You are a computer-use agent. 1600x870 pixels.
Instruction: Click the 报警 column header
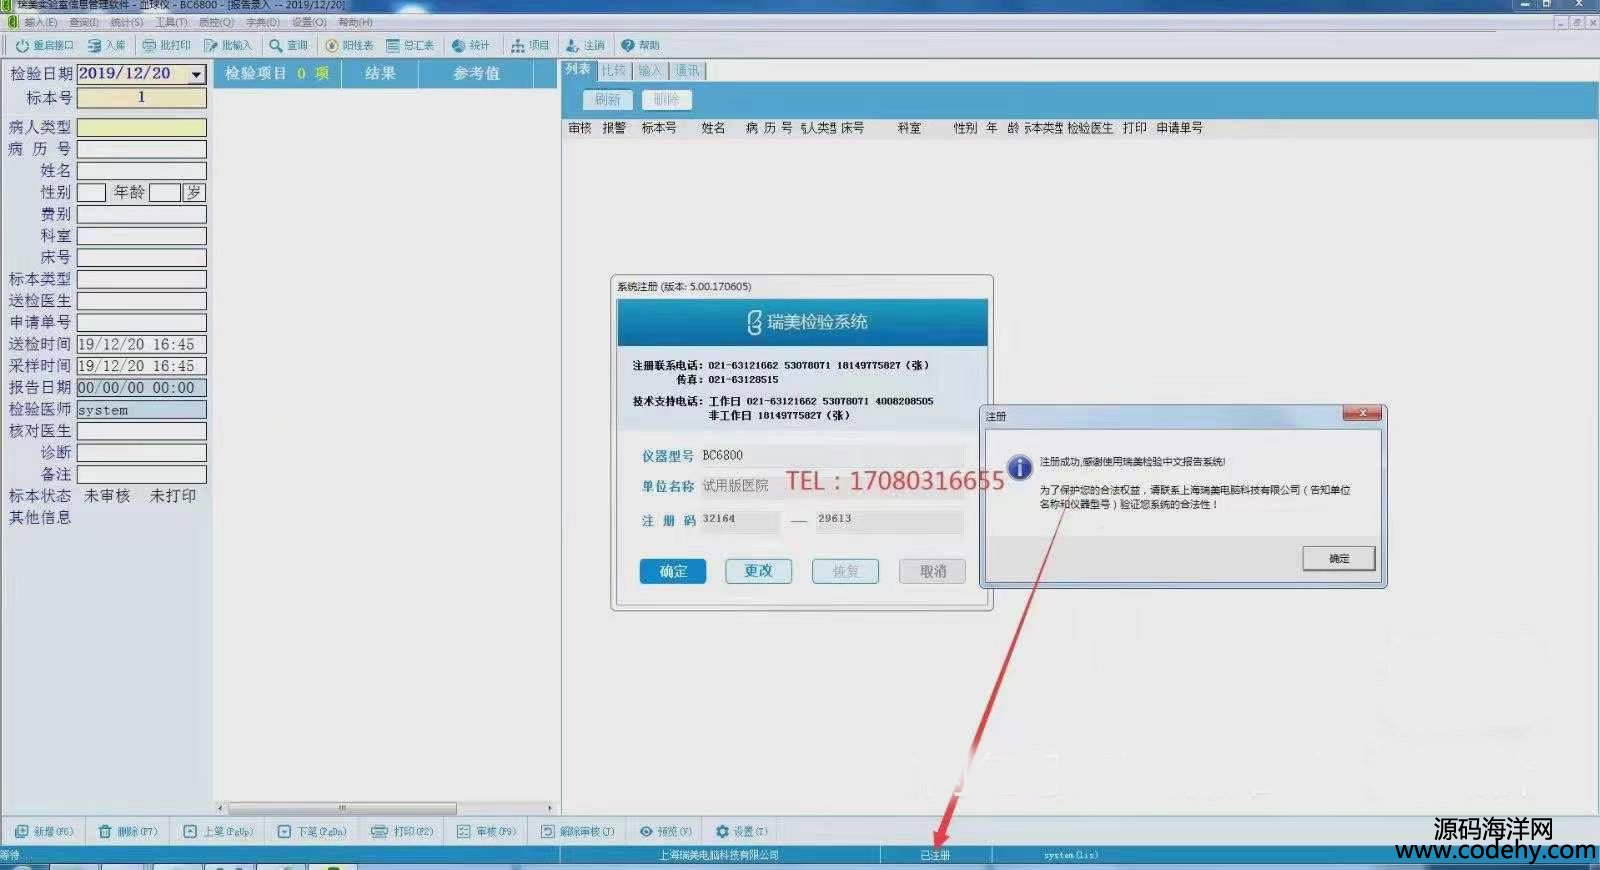pos(614,128)
